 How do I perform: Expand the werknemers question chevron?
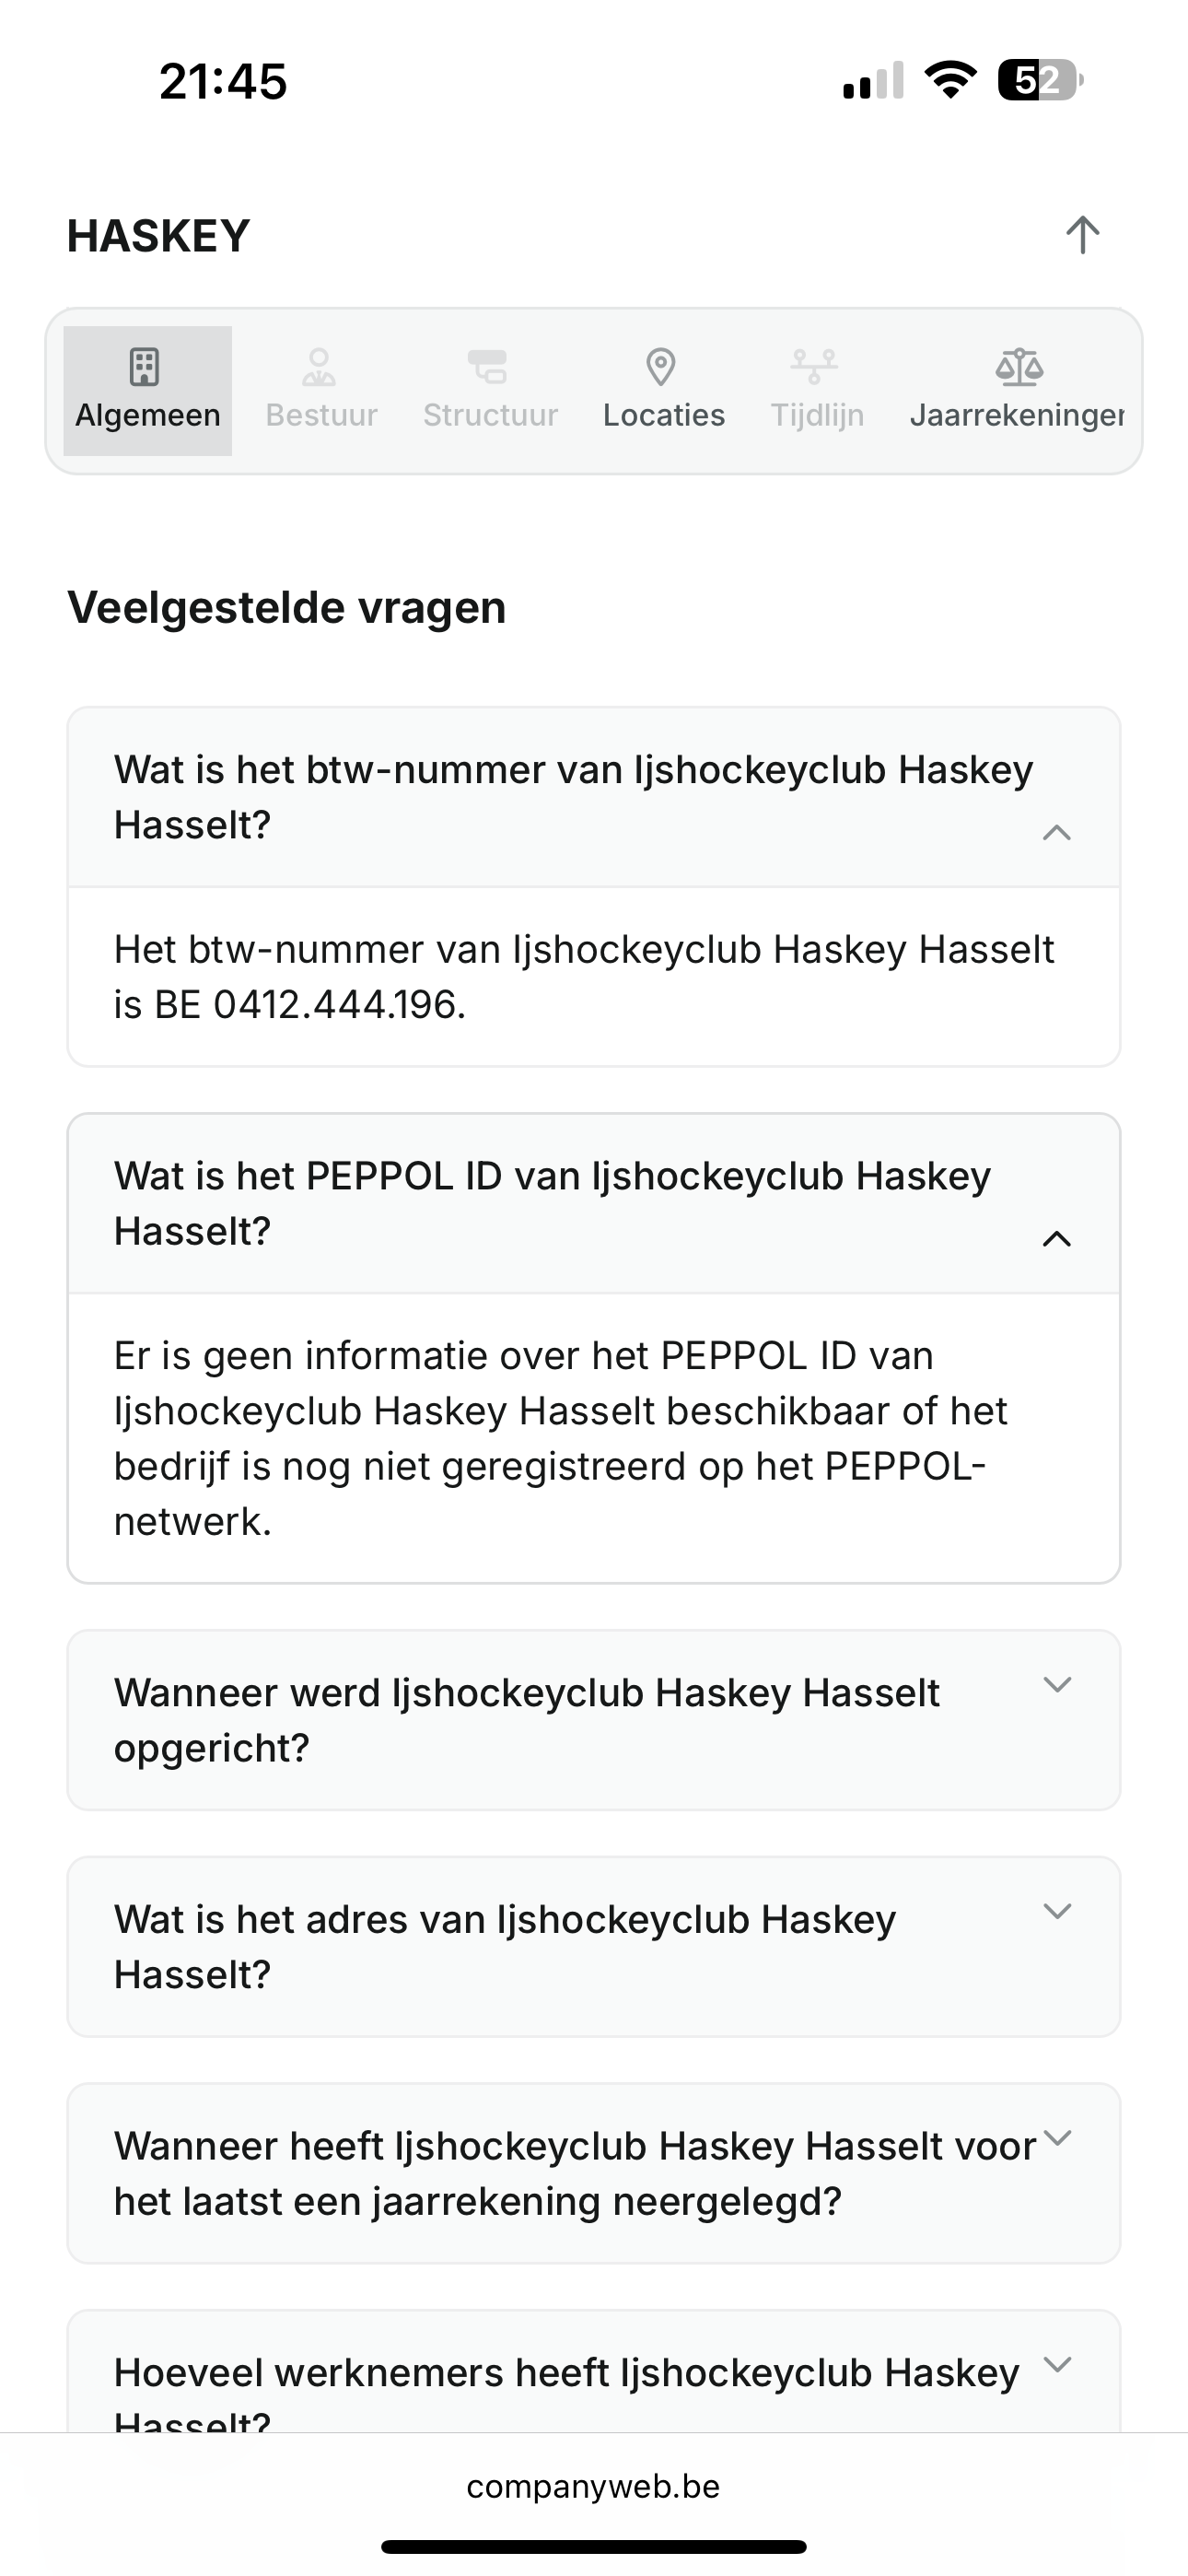coord(1057,2364)
